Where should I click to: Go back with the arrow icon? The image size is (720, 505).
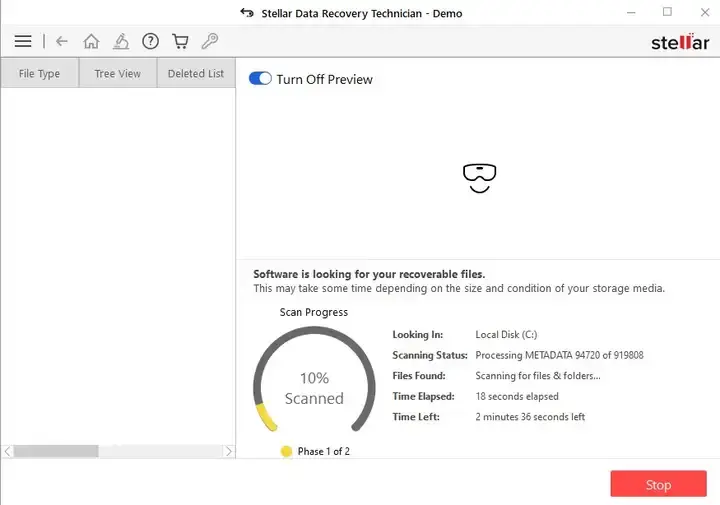coord(62,41)
